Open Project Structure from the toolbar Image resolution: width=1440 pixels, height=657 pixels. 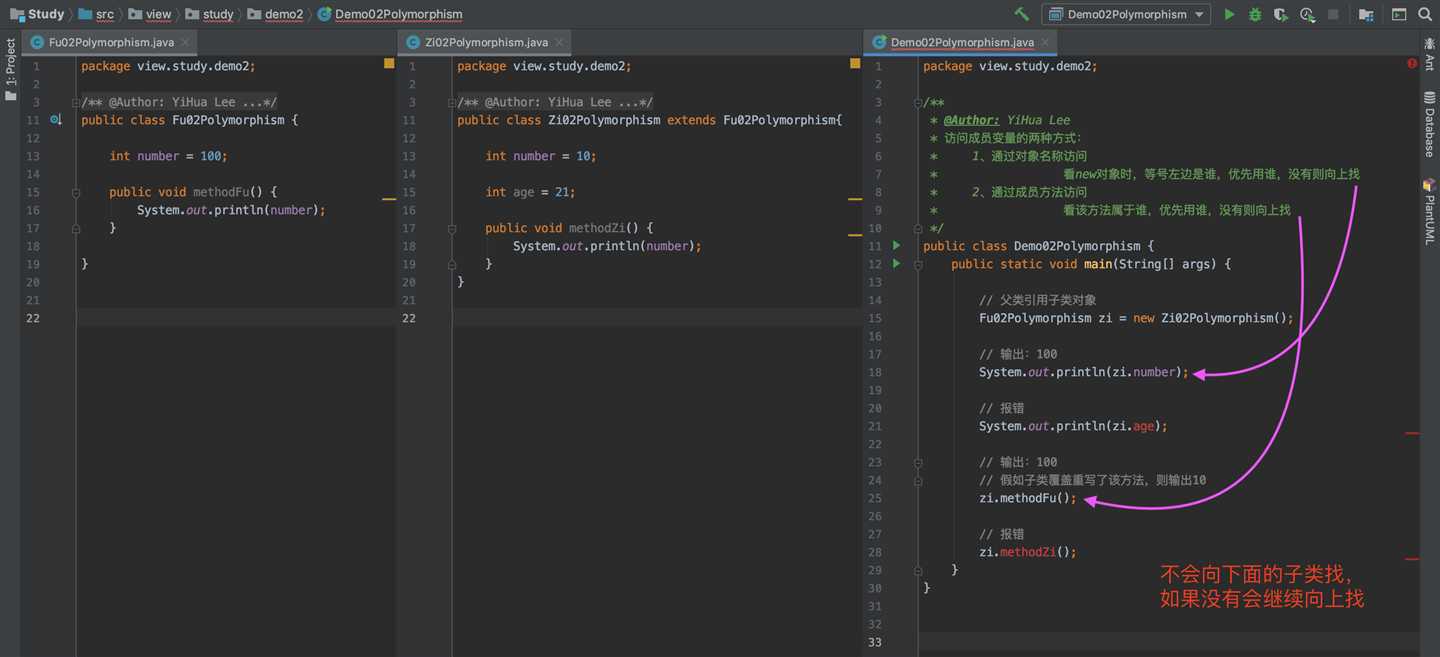point(1366,14)
